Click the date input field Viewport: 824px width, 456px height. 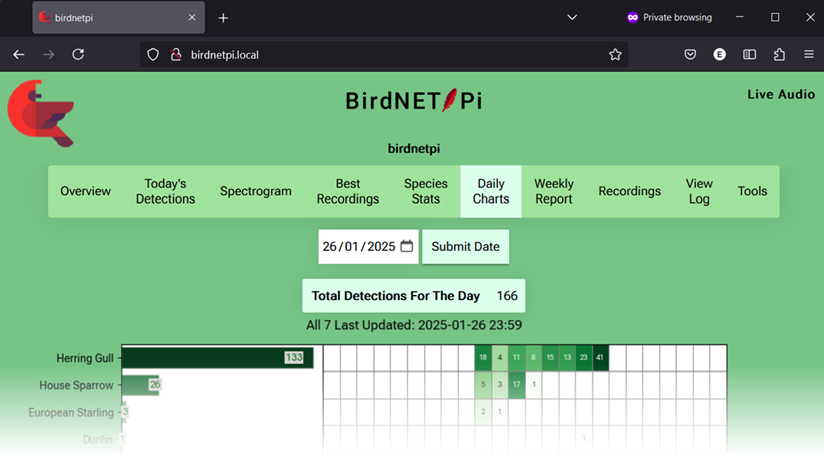(358, 246)
